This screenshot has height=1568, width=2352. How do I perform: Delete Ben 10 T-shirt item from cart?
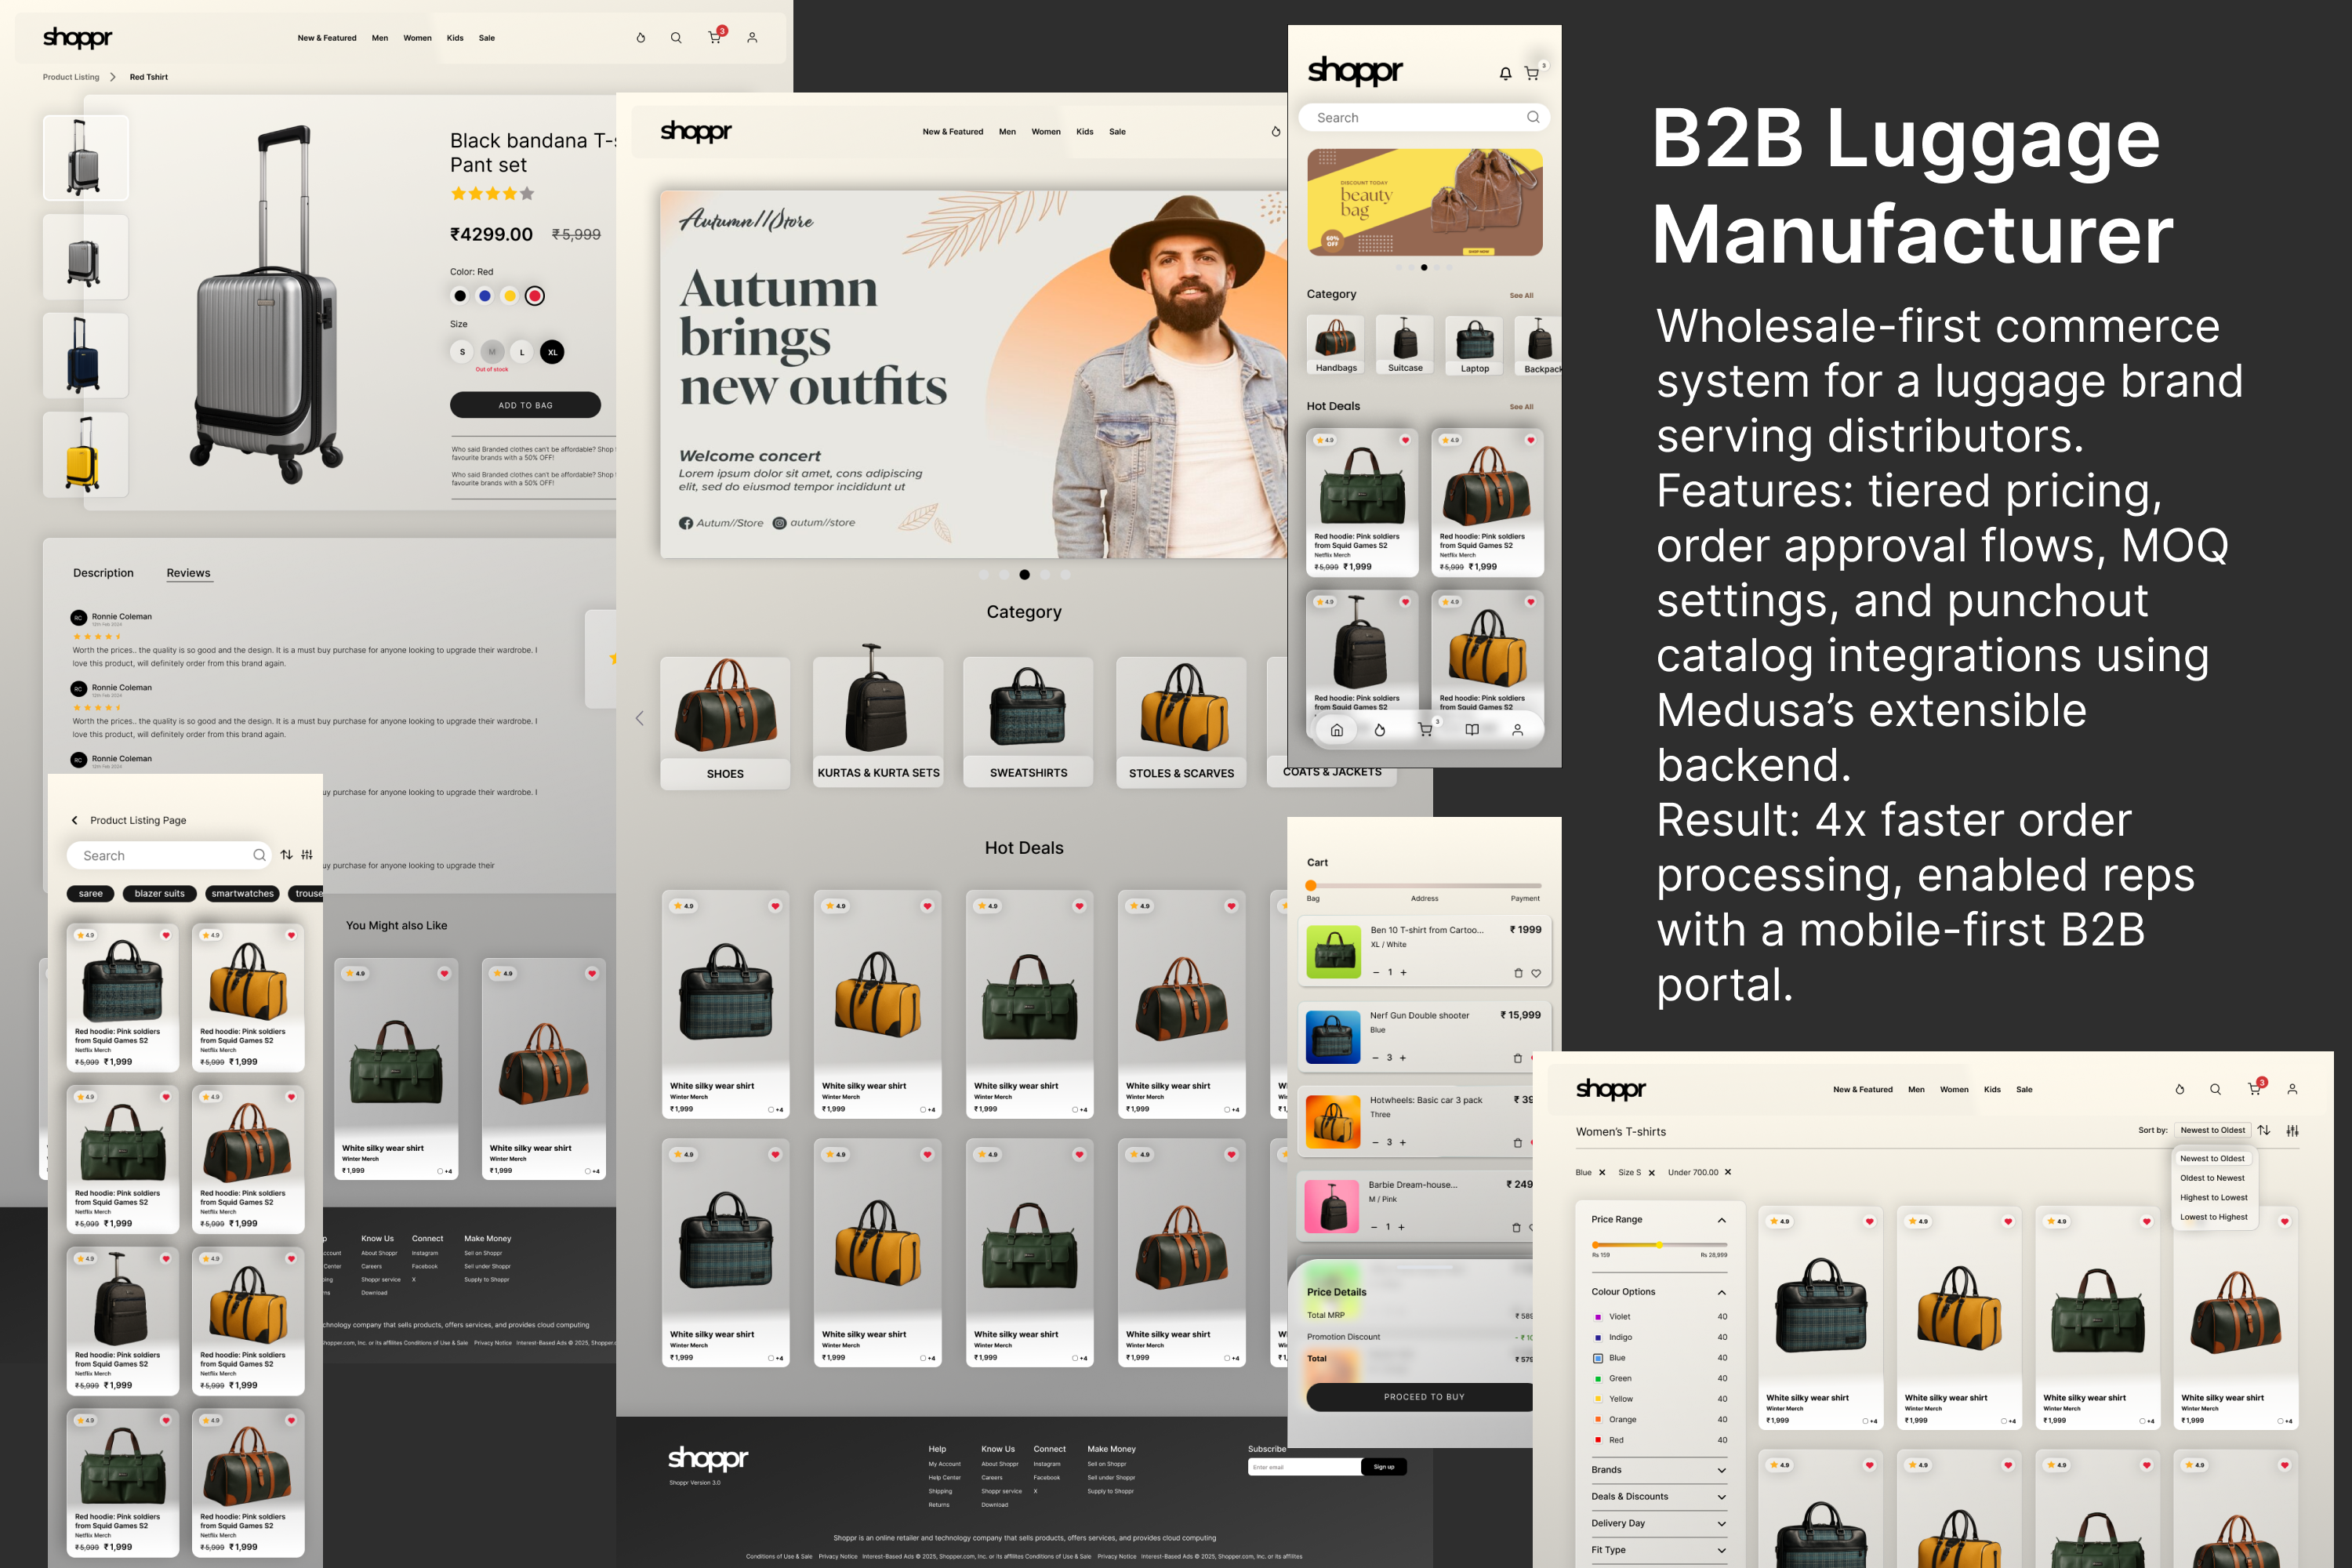pos(1518,973)
